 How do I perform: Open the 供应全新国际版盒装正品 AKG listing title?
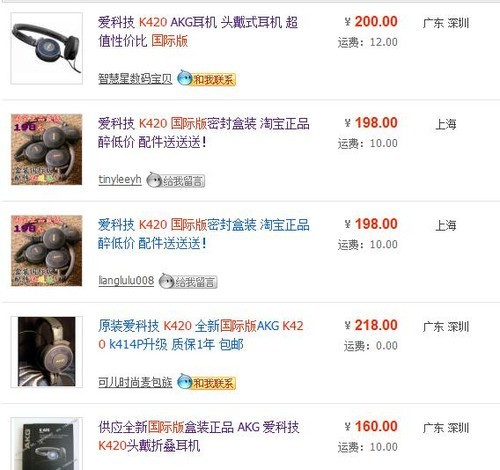pyautogui.click(x=199, y=436)
